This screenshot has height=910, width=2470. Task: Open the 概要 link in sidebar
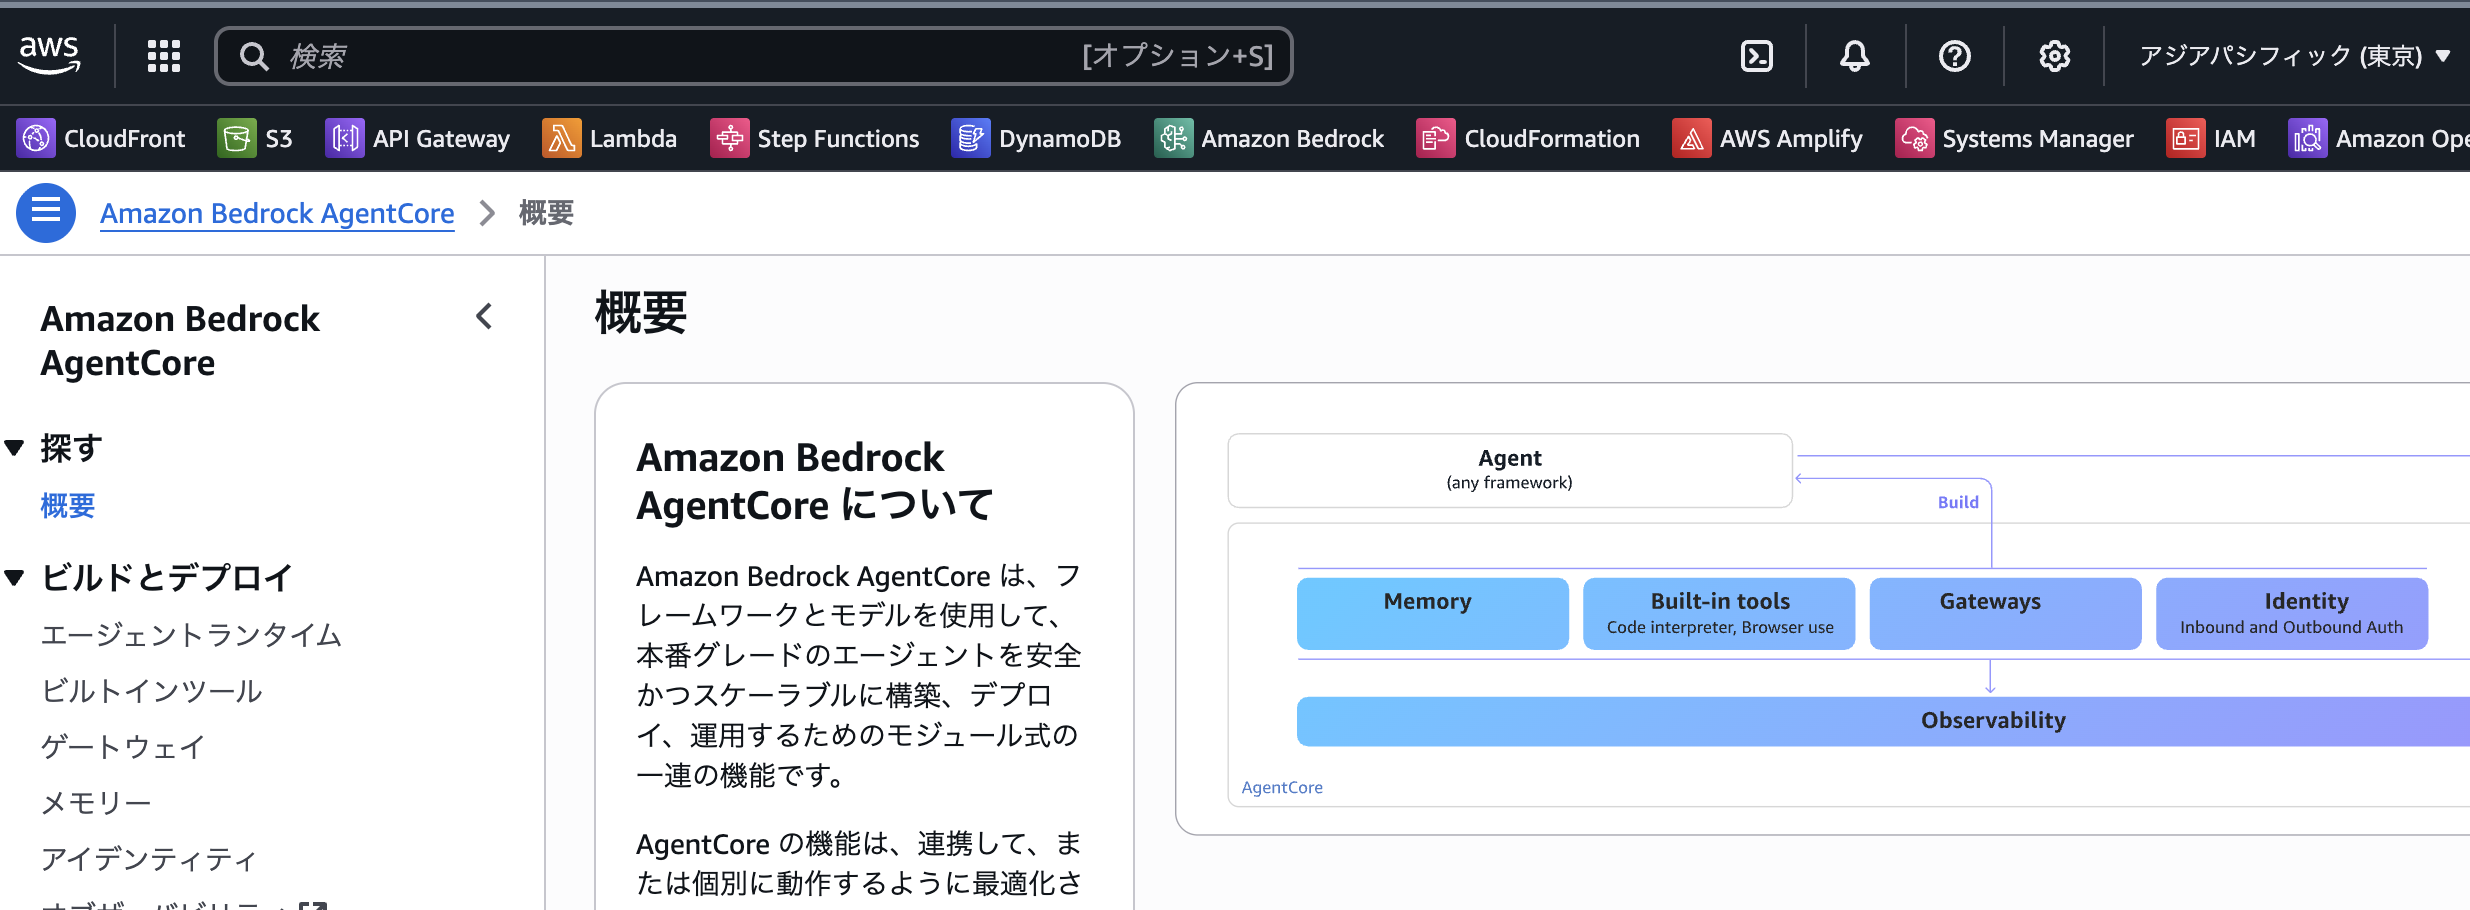68,506
